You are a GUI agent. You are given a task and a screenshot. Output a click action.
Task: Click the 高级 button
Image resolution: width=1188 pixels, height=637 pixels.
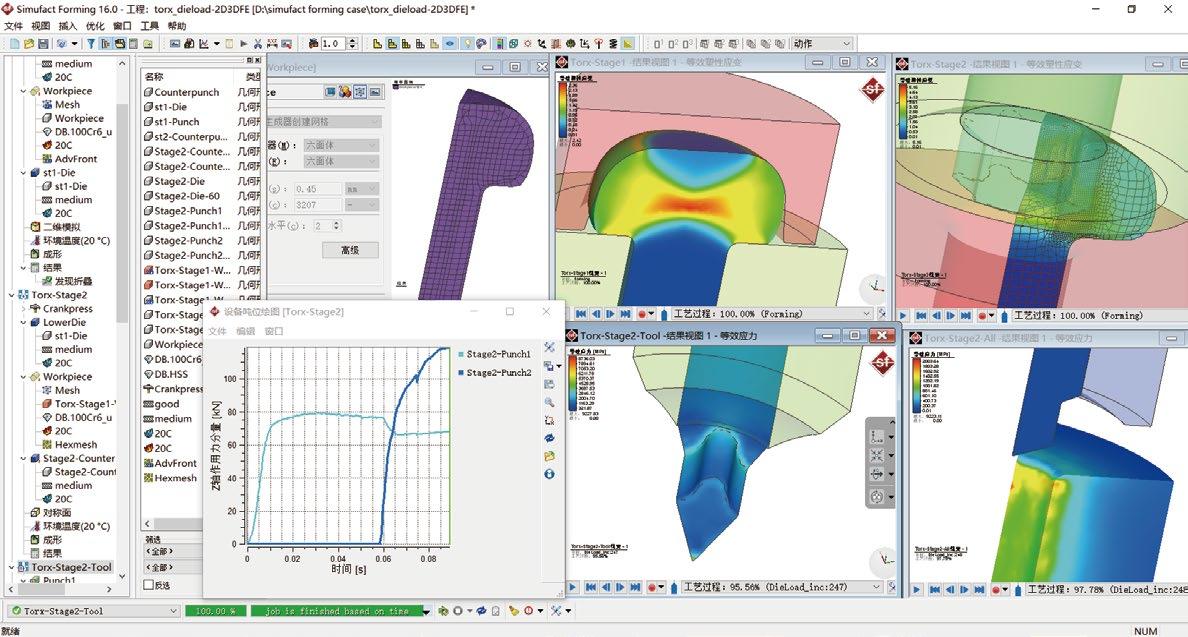(349, 250)
